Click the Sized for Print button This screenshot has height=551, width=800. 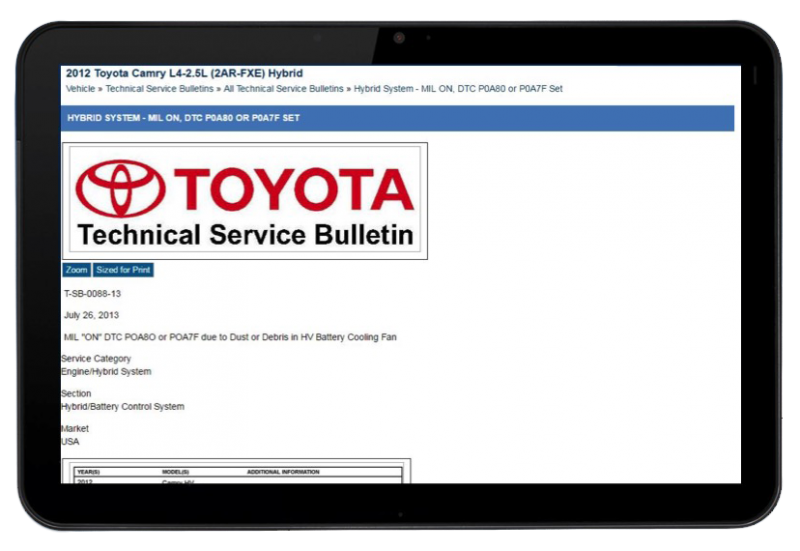(x=123, y=270)
